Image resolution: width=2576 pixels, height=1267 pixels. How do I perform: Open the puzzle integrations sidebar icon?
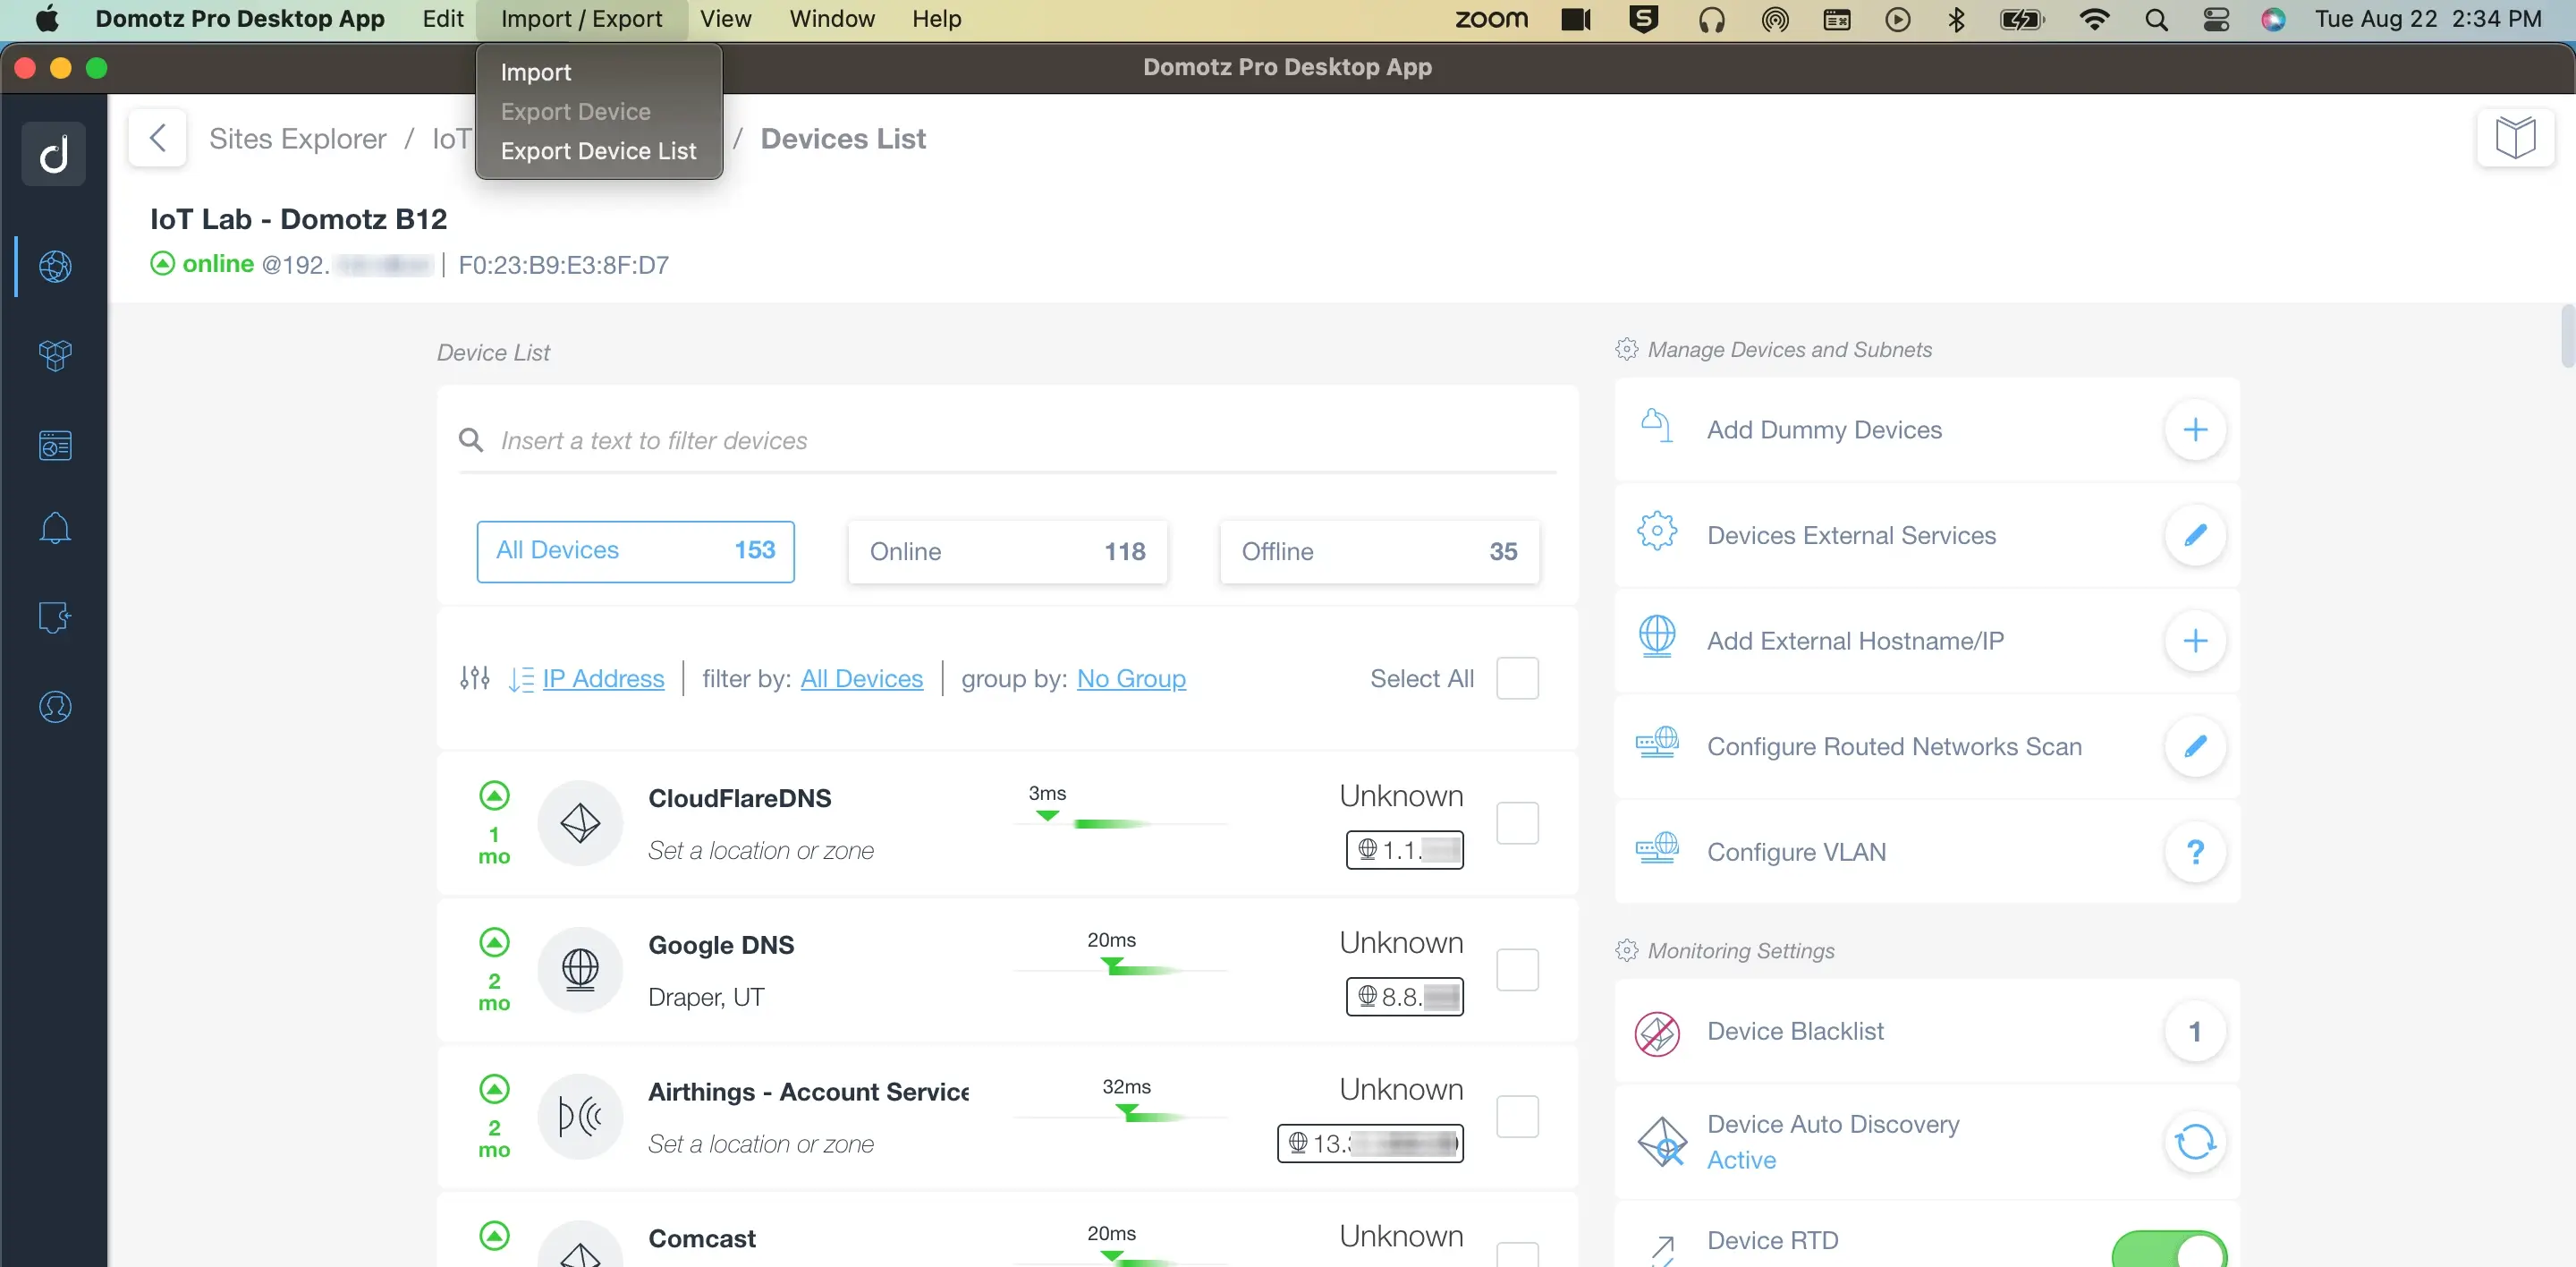55,617
